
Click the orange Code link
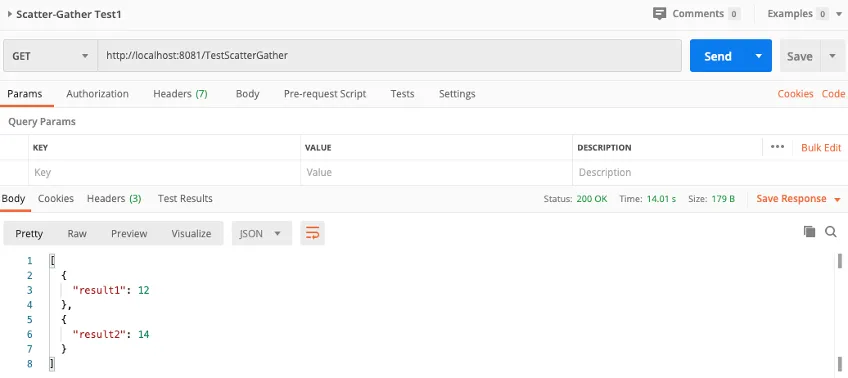click(833, 94)
